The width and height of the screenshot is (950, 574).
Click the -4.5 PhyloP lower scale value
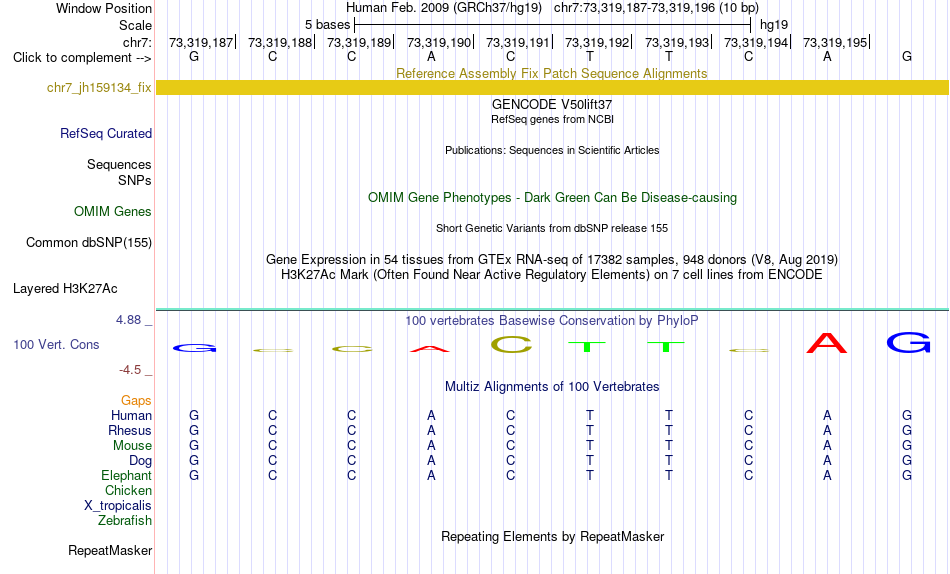[x=130, y=370]
